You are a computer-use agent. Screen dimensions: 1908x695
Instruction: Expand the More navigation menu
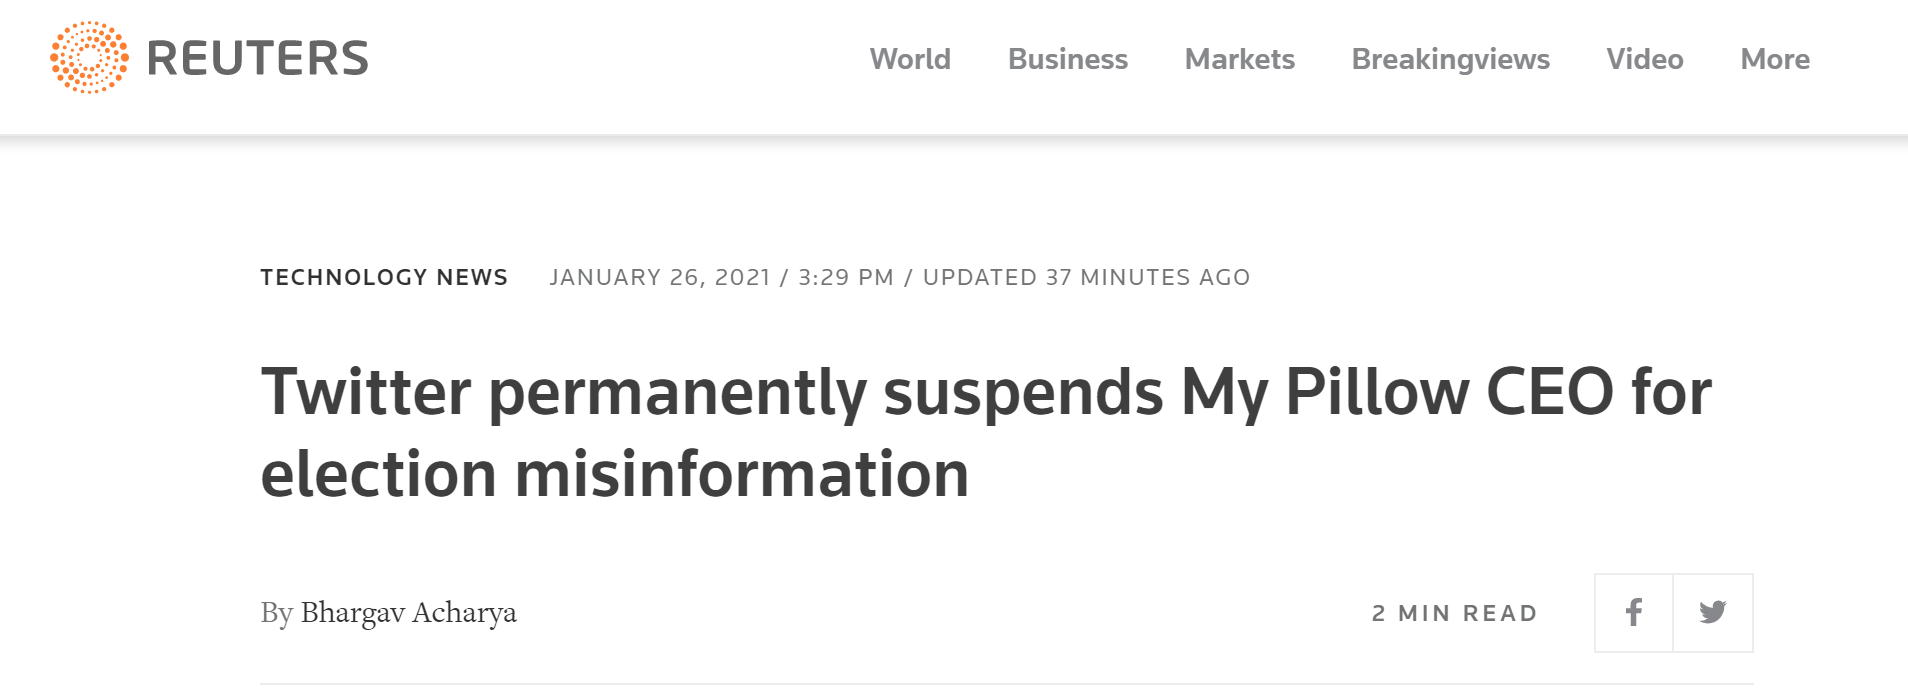coord(1774,60)
